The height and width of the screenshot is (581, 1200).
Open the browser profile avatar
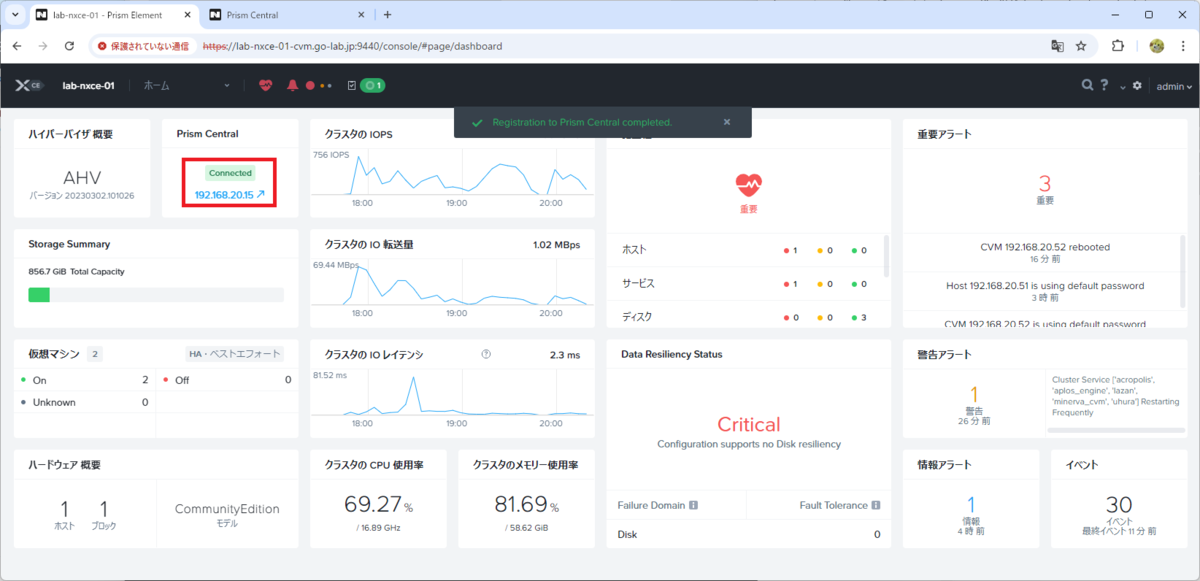[x=1157, y=46]
